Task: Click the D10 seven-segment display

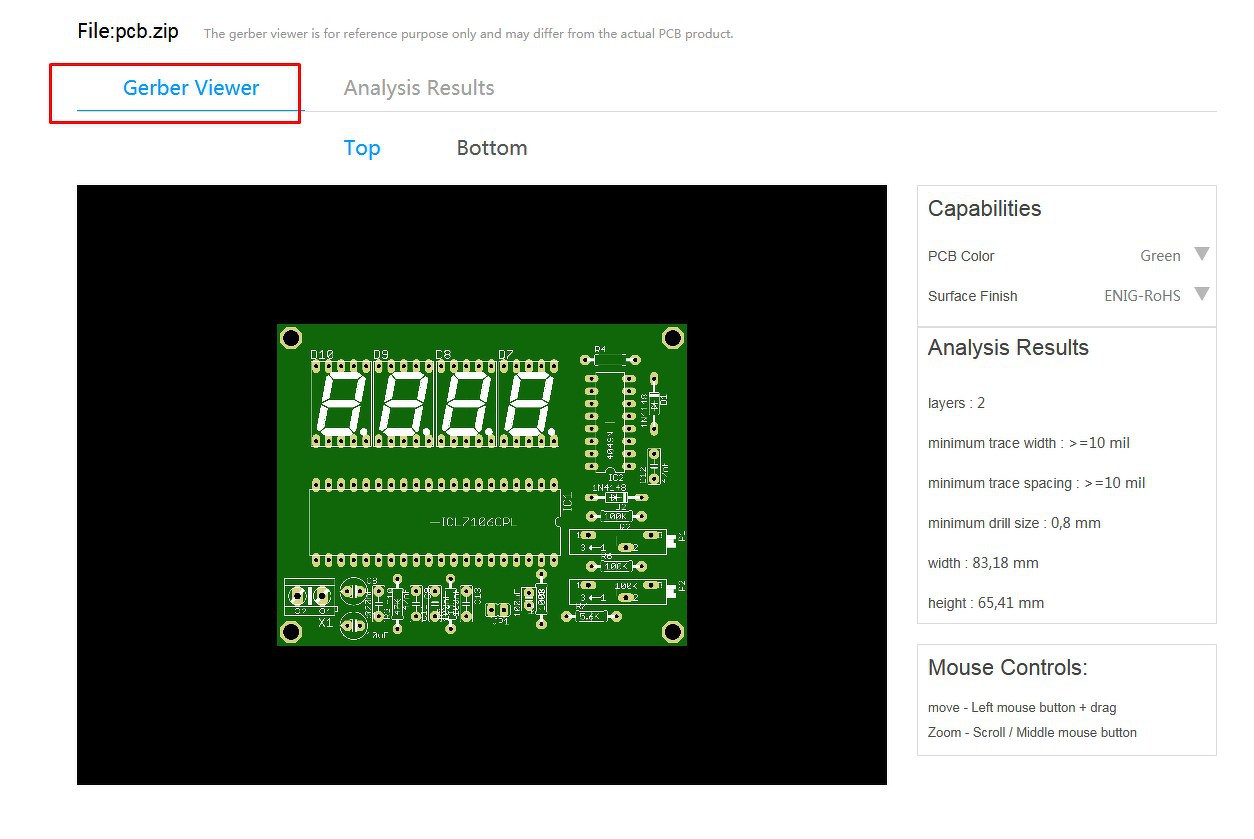Action: [x=341, y=403]
